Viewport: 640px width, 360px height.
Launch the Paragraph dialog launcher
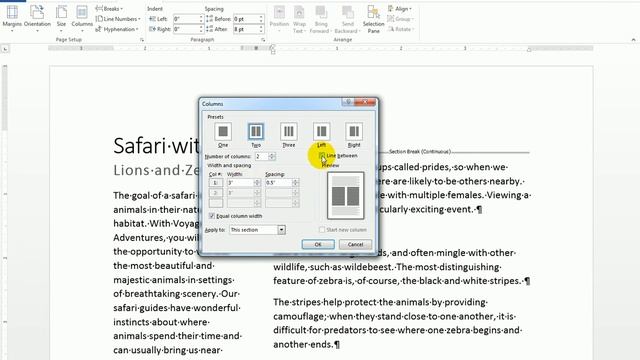click(x=263, y=40)
